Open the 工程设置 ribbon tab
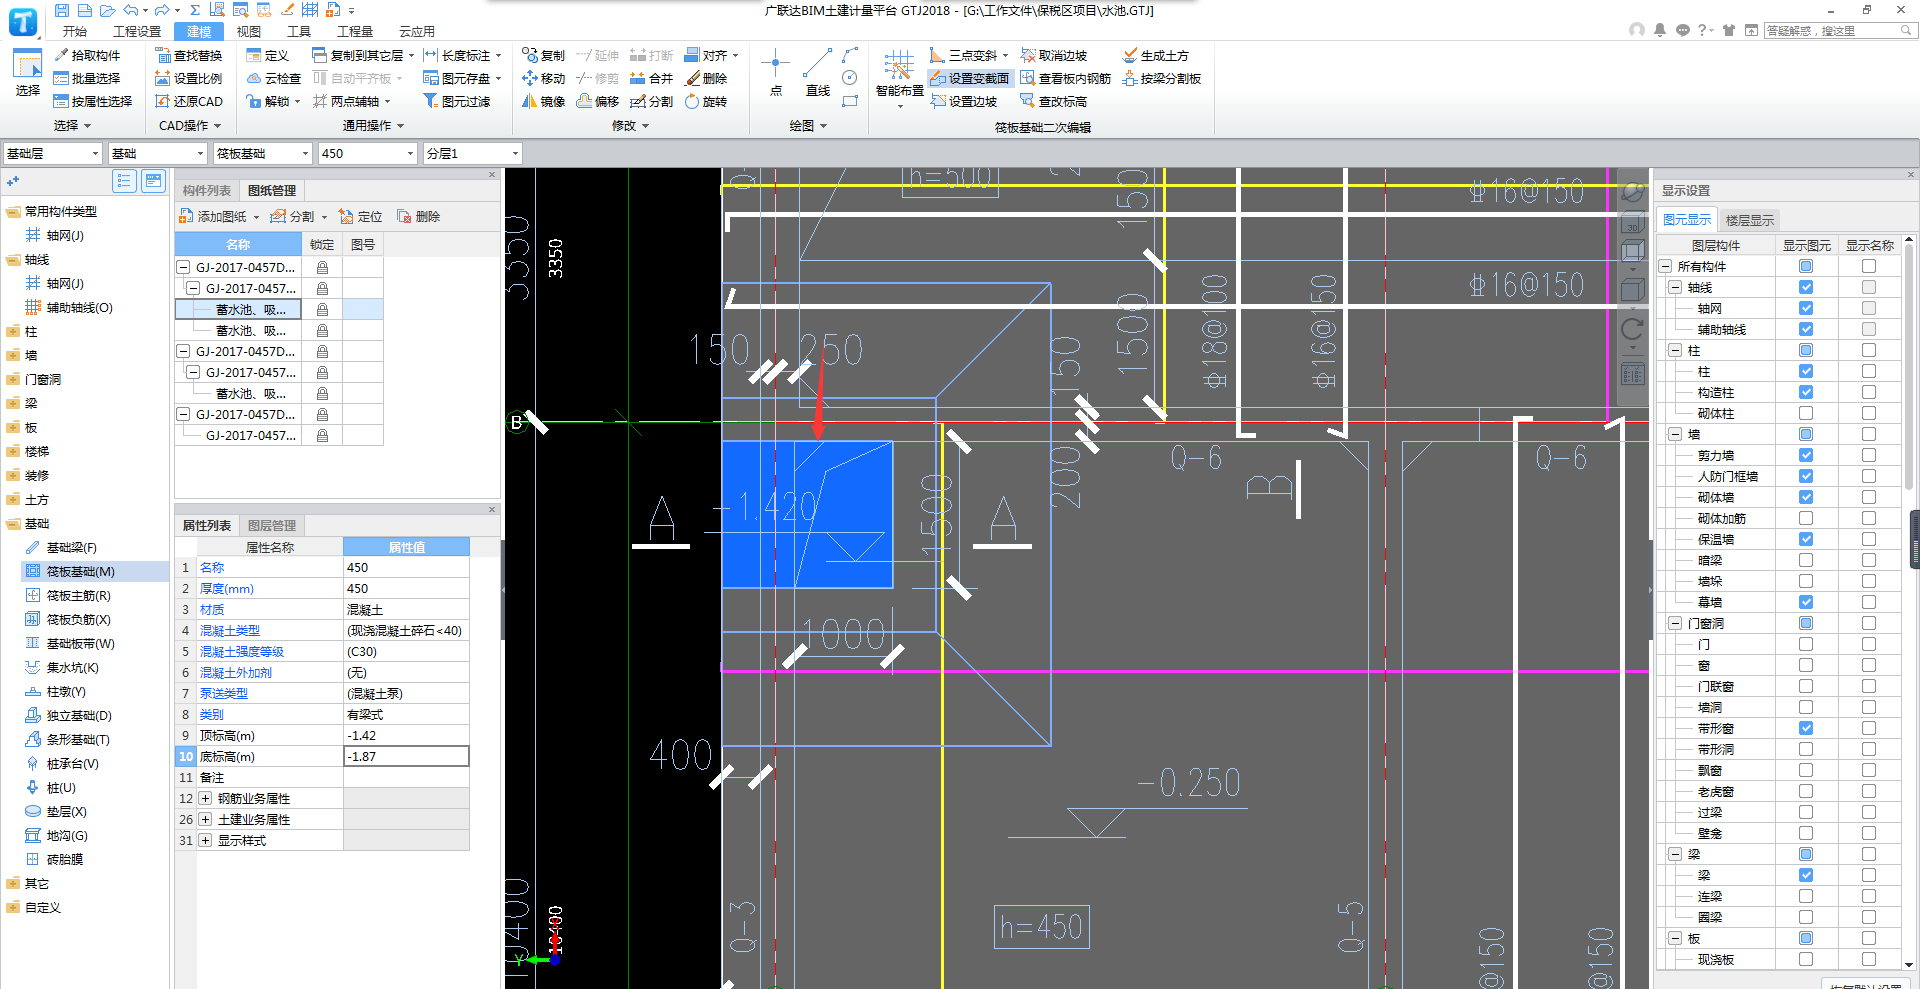 (x=137, y=31)
